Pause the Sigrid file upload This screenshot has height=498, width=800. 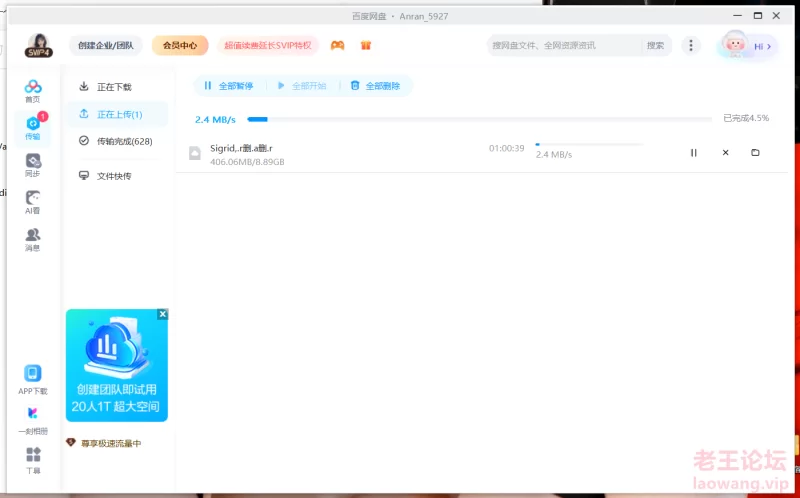point(693,153)
